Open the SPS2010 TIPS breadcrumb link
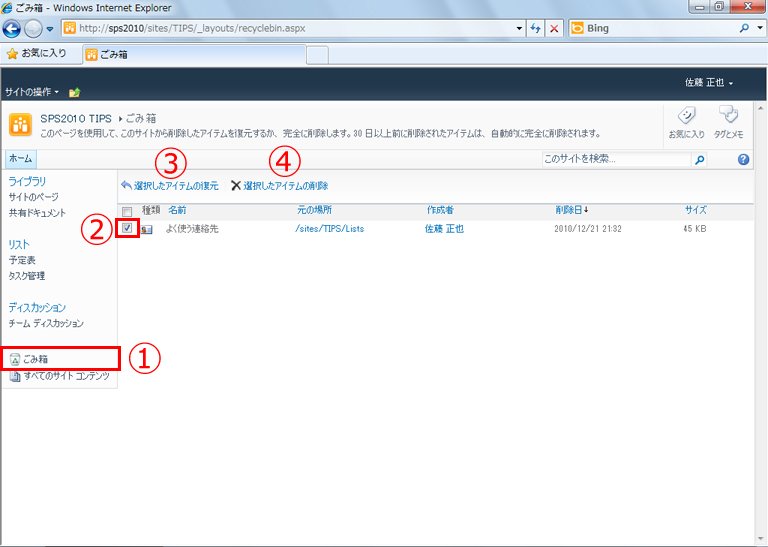The image size is (768, 547). click(x=76, y=119)
